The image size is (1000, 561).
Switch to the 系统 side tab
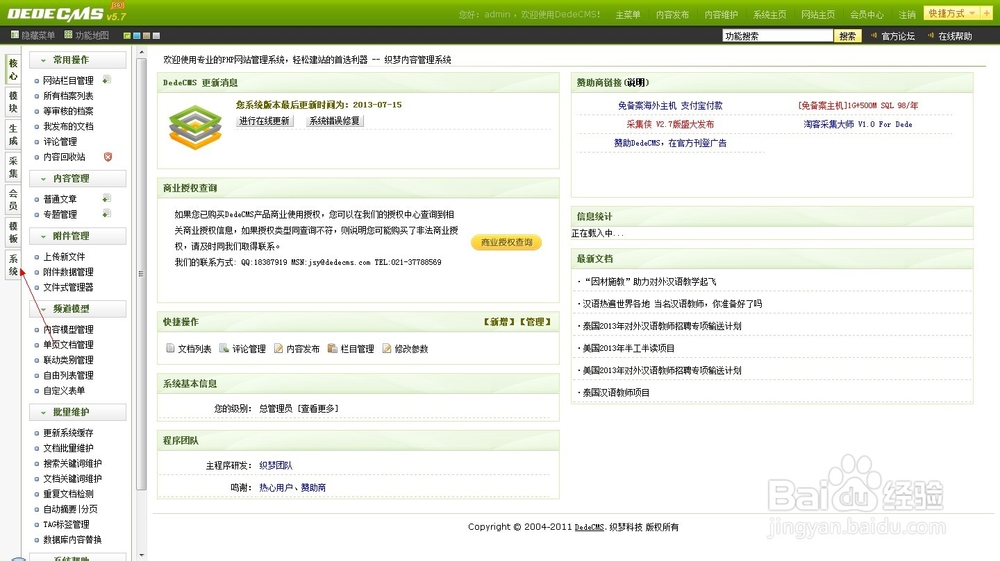pyautogui.click(x=13, y=265)
